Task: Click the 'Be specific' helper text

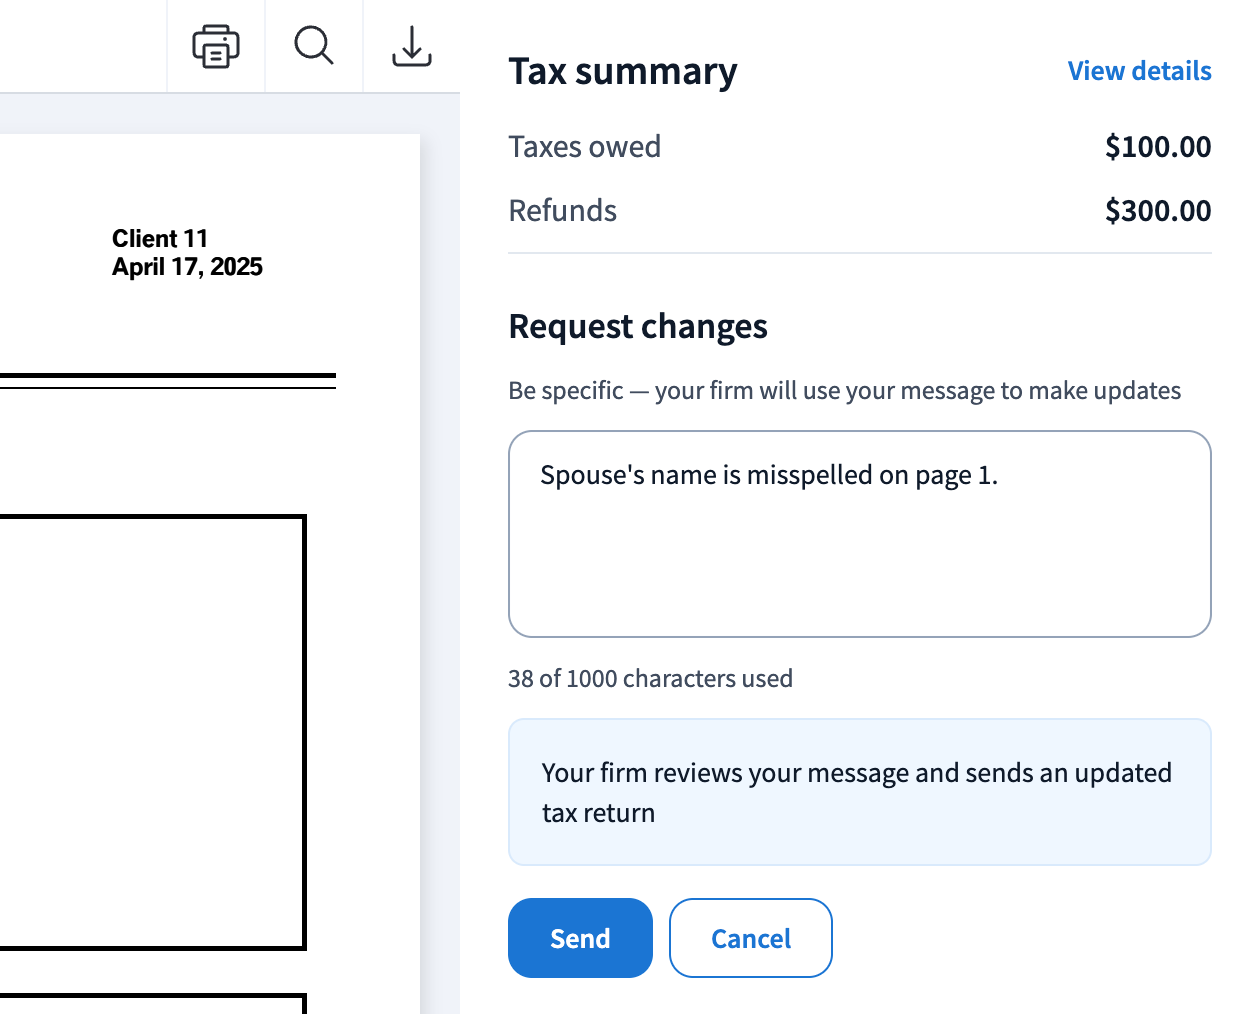Action: point(845,391)
